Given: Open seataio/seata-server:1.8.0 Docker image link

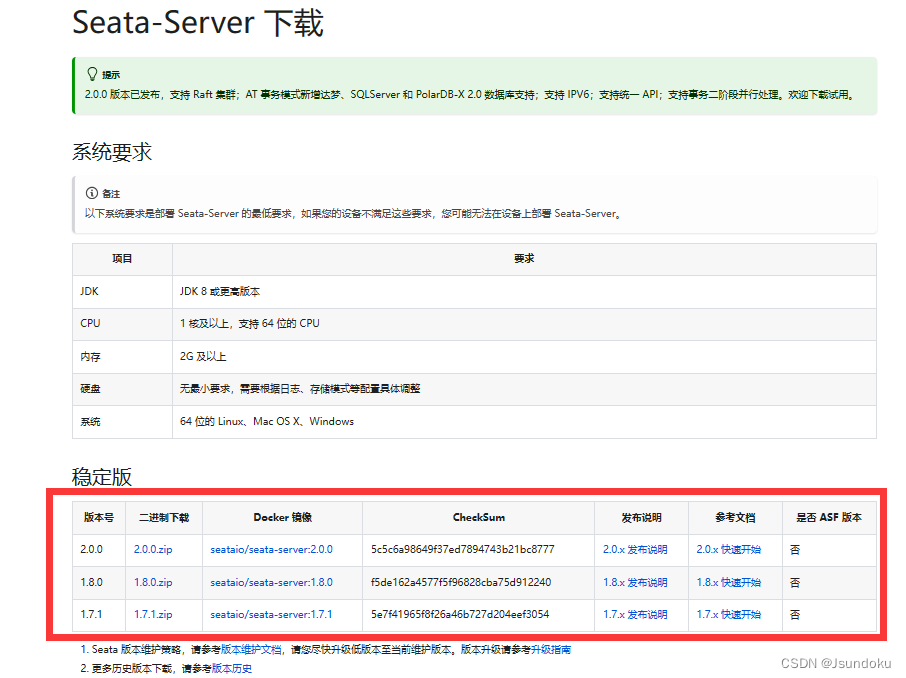Looking at the screenshot, I should pyautogui.click(x=272, y=583).
